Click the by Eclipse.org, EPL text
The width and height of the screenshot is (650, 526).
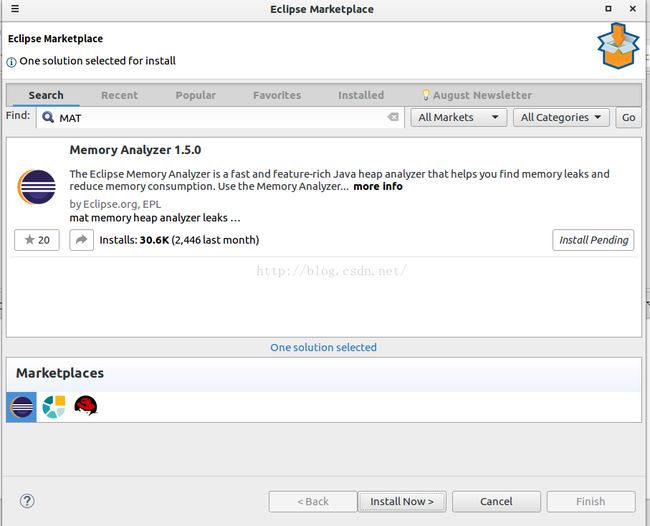click(x=115, y=204)
